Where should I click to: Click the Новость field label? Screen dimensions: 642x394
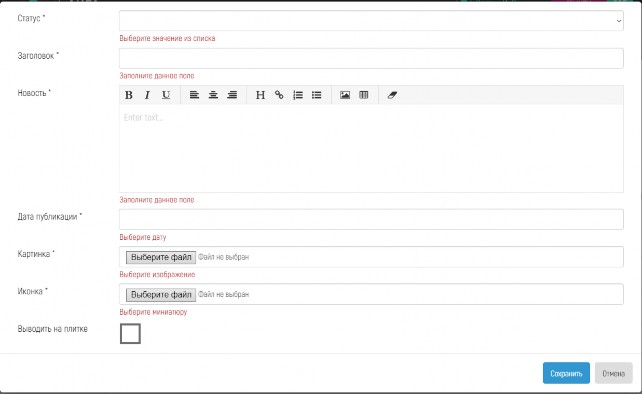[34, 93]
